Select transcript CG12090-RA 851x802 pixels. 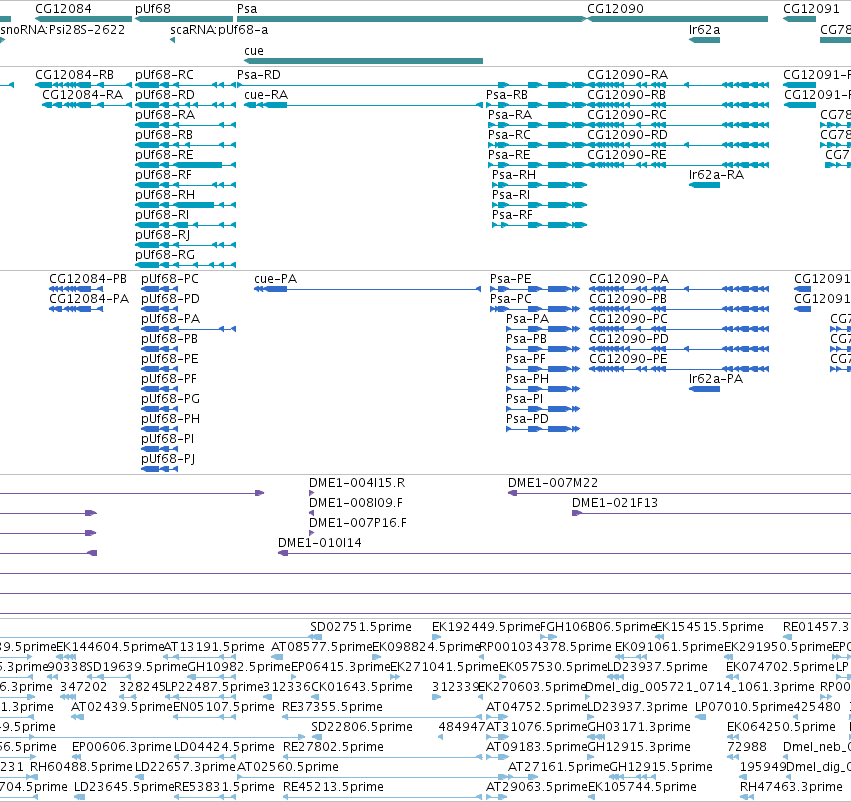(x=678, y=85)
